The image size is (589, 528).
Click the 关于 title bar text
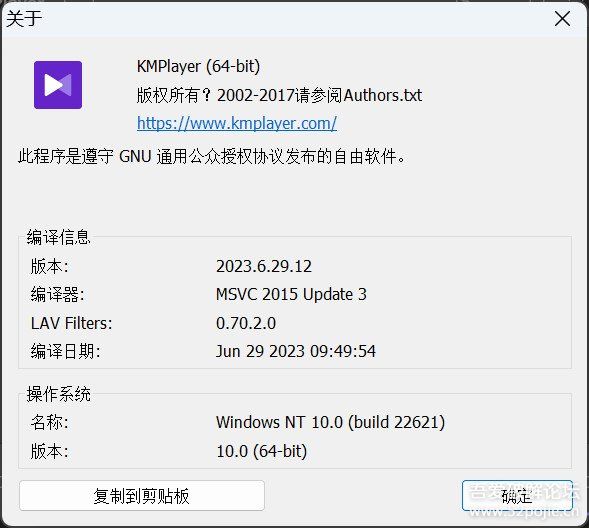pyautogui.click(x=24, y=19)
